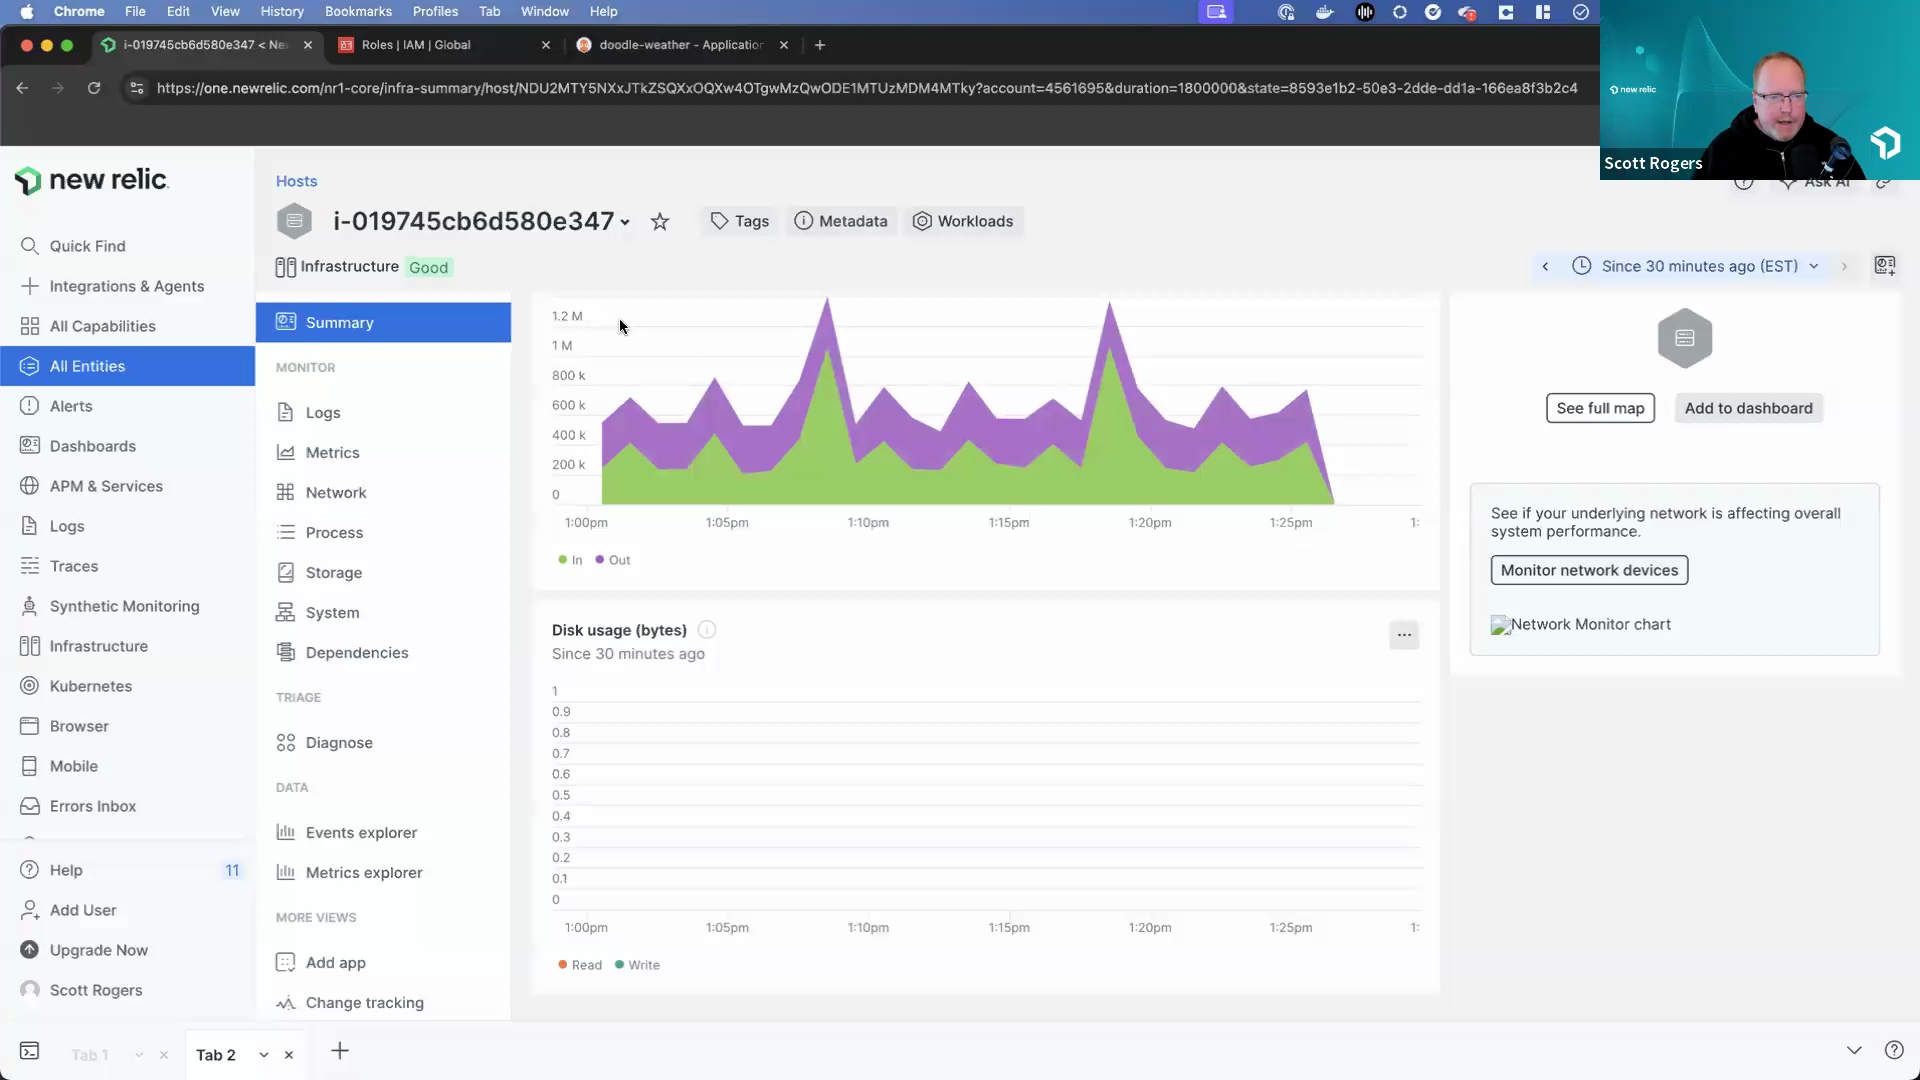Open Workloads for this host

click(963, 221)
